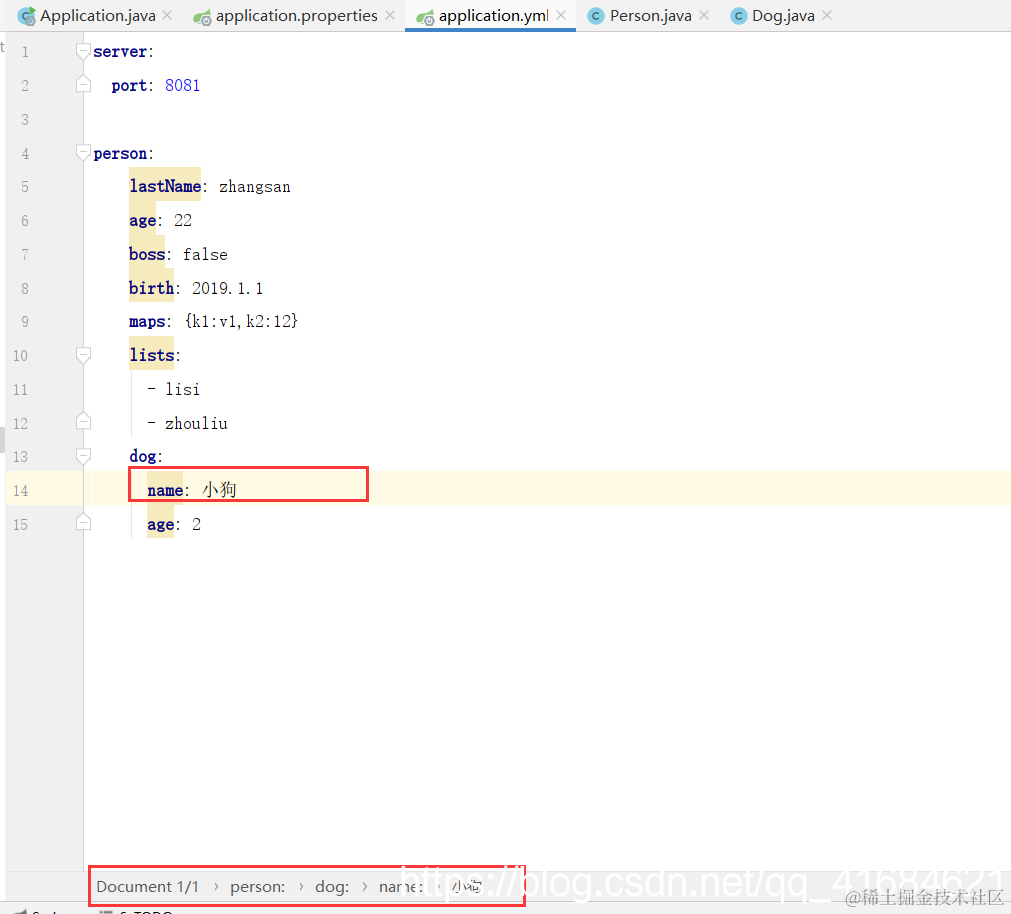Image resolution: width=1011 pixels, height=914 pixels.
Task: Click the list item lisi
Action: click(182, 389)
